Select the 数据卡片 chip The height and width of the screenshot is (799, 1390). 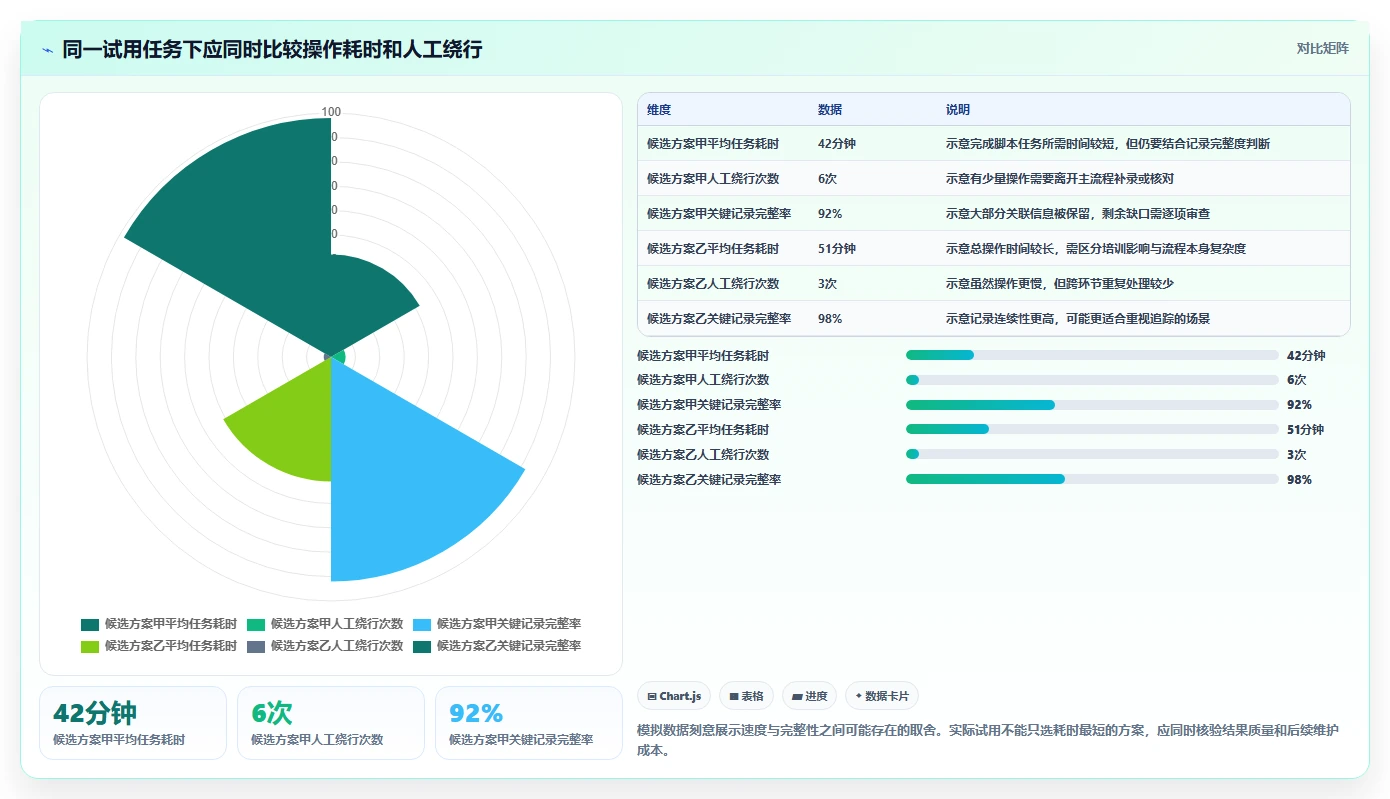(x=881, y=696)
